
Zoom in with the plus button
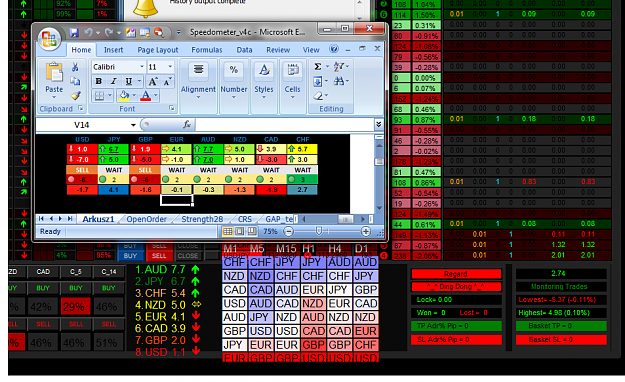point(366,231)
